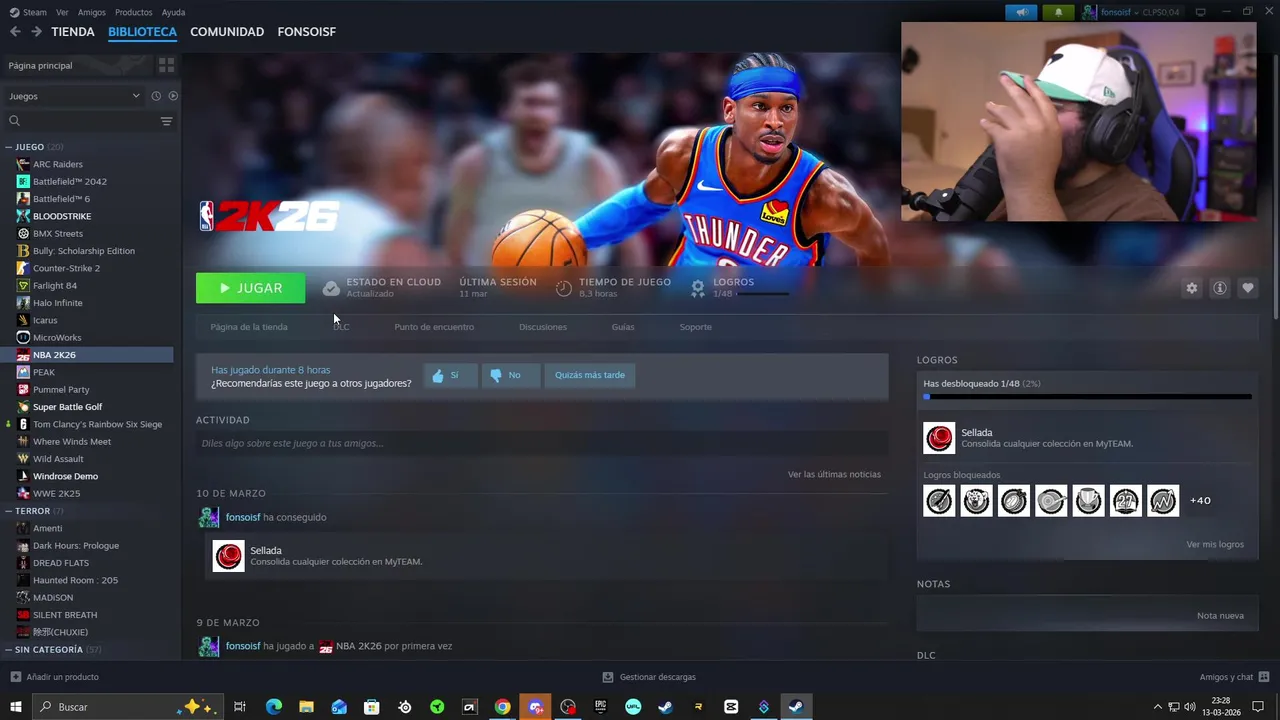The width and height of the screenshot is (1280, 720).
Task: Open the Discusiones tab
Action: point(543,327)
